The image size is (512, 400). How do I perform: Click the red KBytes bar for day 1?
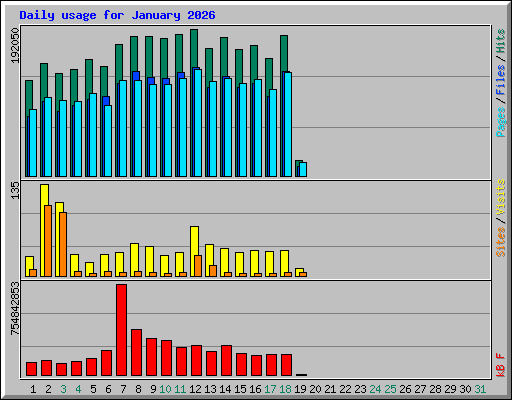point(32,369)
